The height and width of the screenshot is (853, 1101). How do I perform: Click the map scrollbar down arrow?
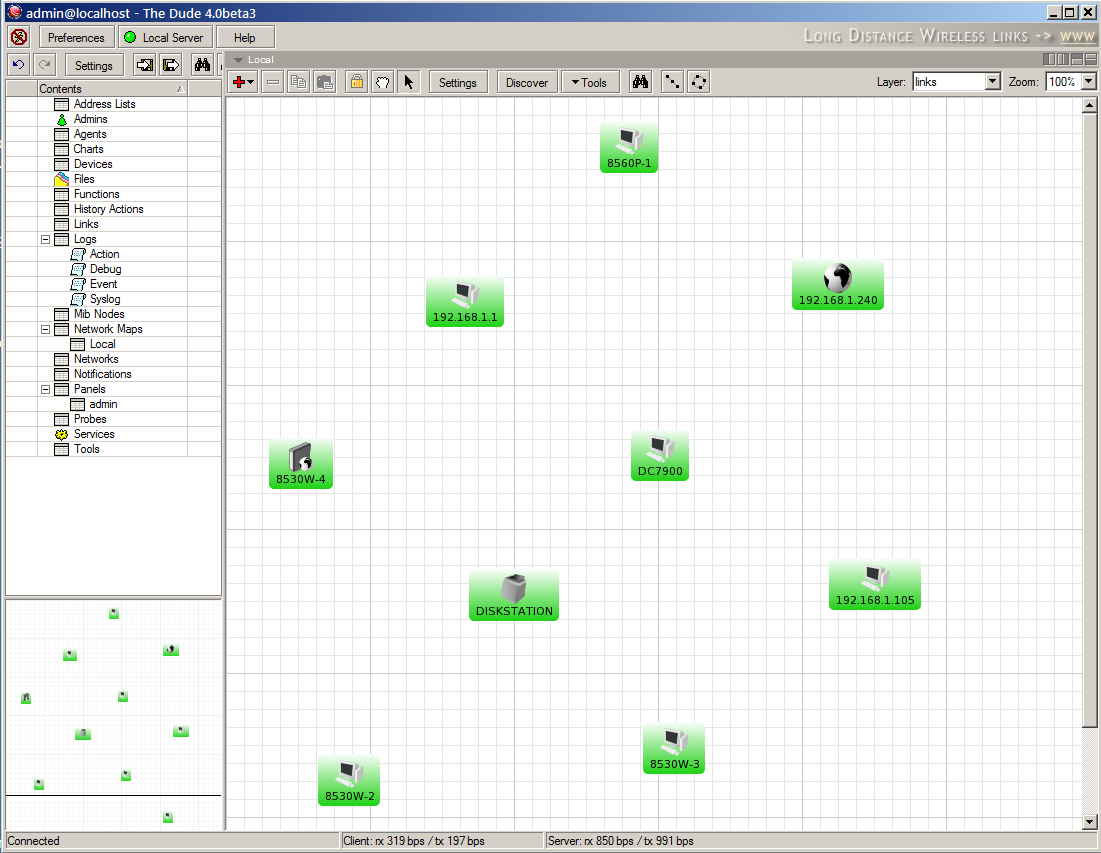(1089, 821)
